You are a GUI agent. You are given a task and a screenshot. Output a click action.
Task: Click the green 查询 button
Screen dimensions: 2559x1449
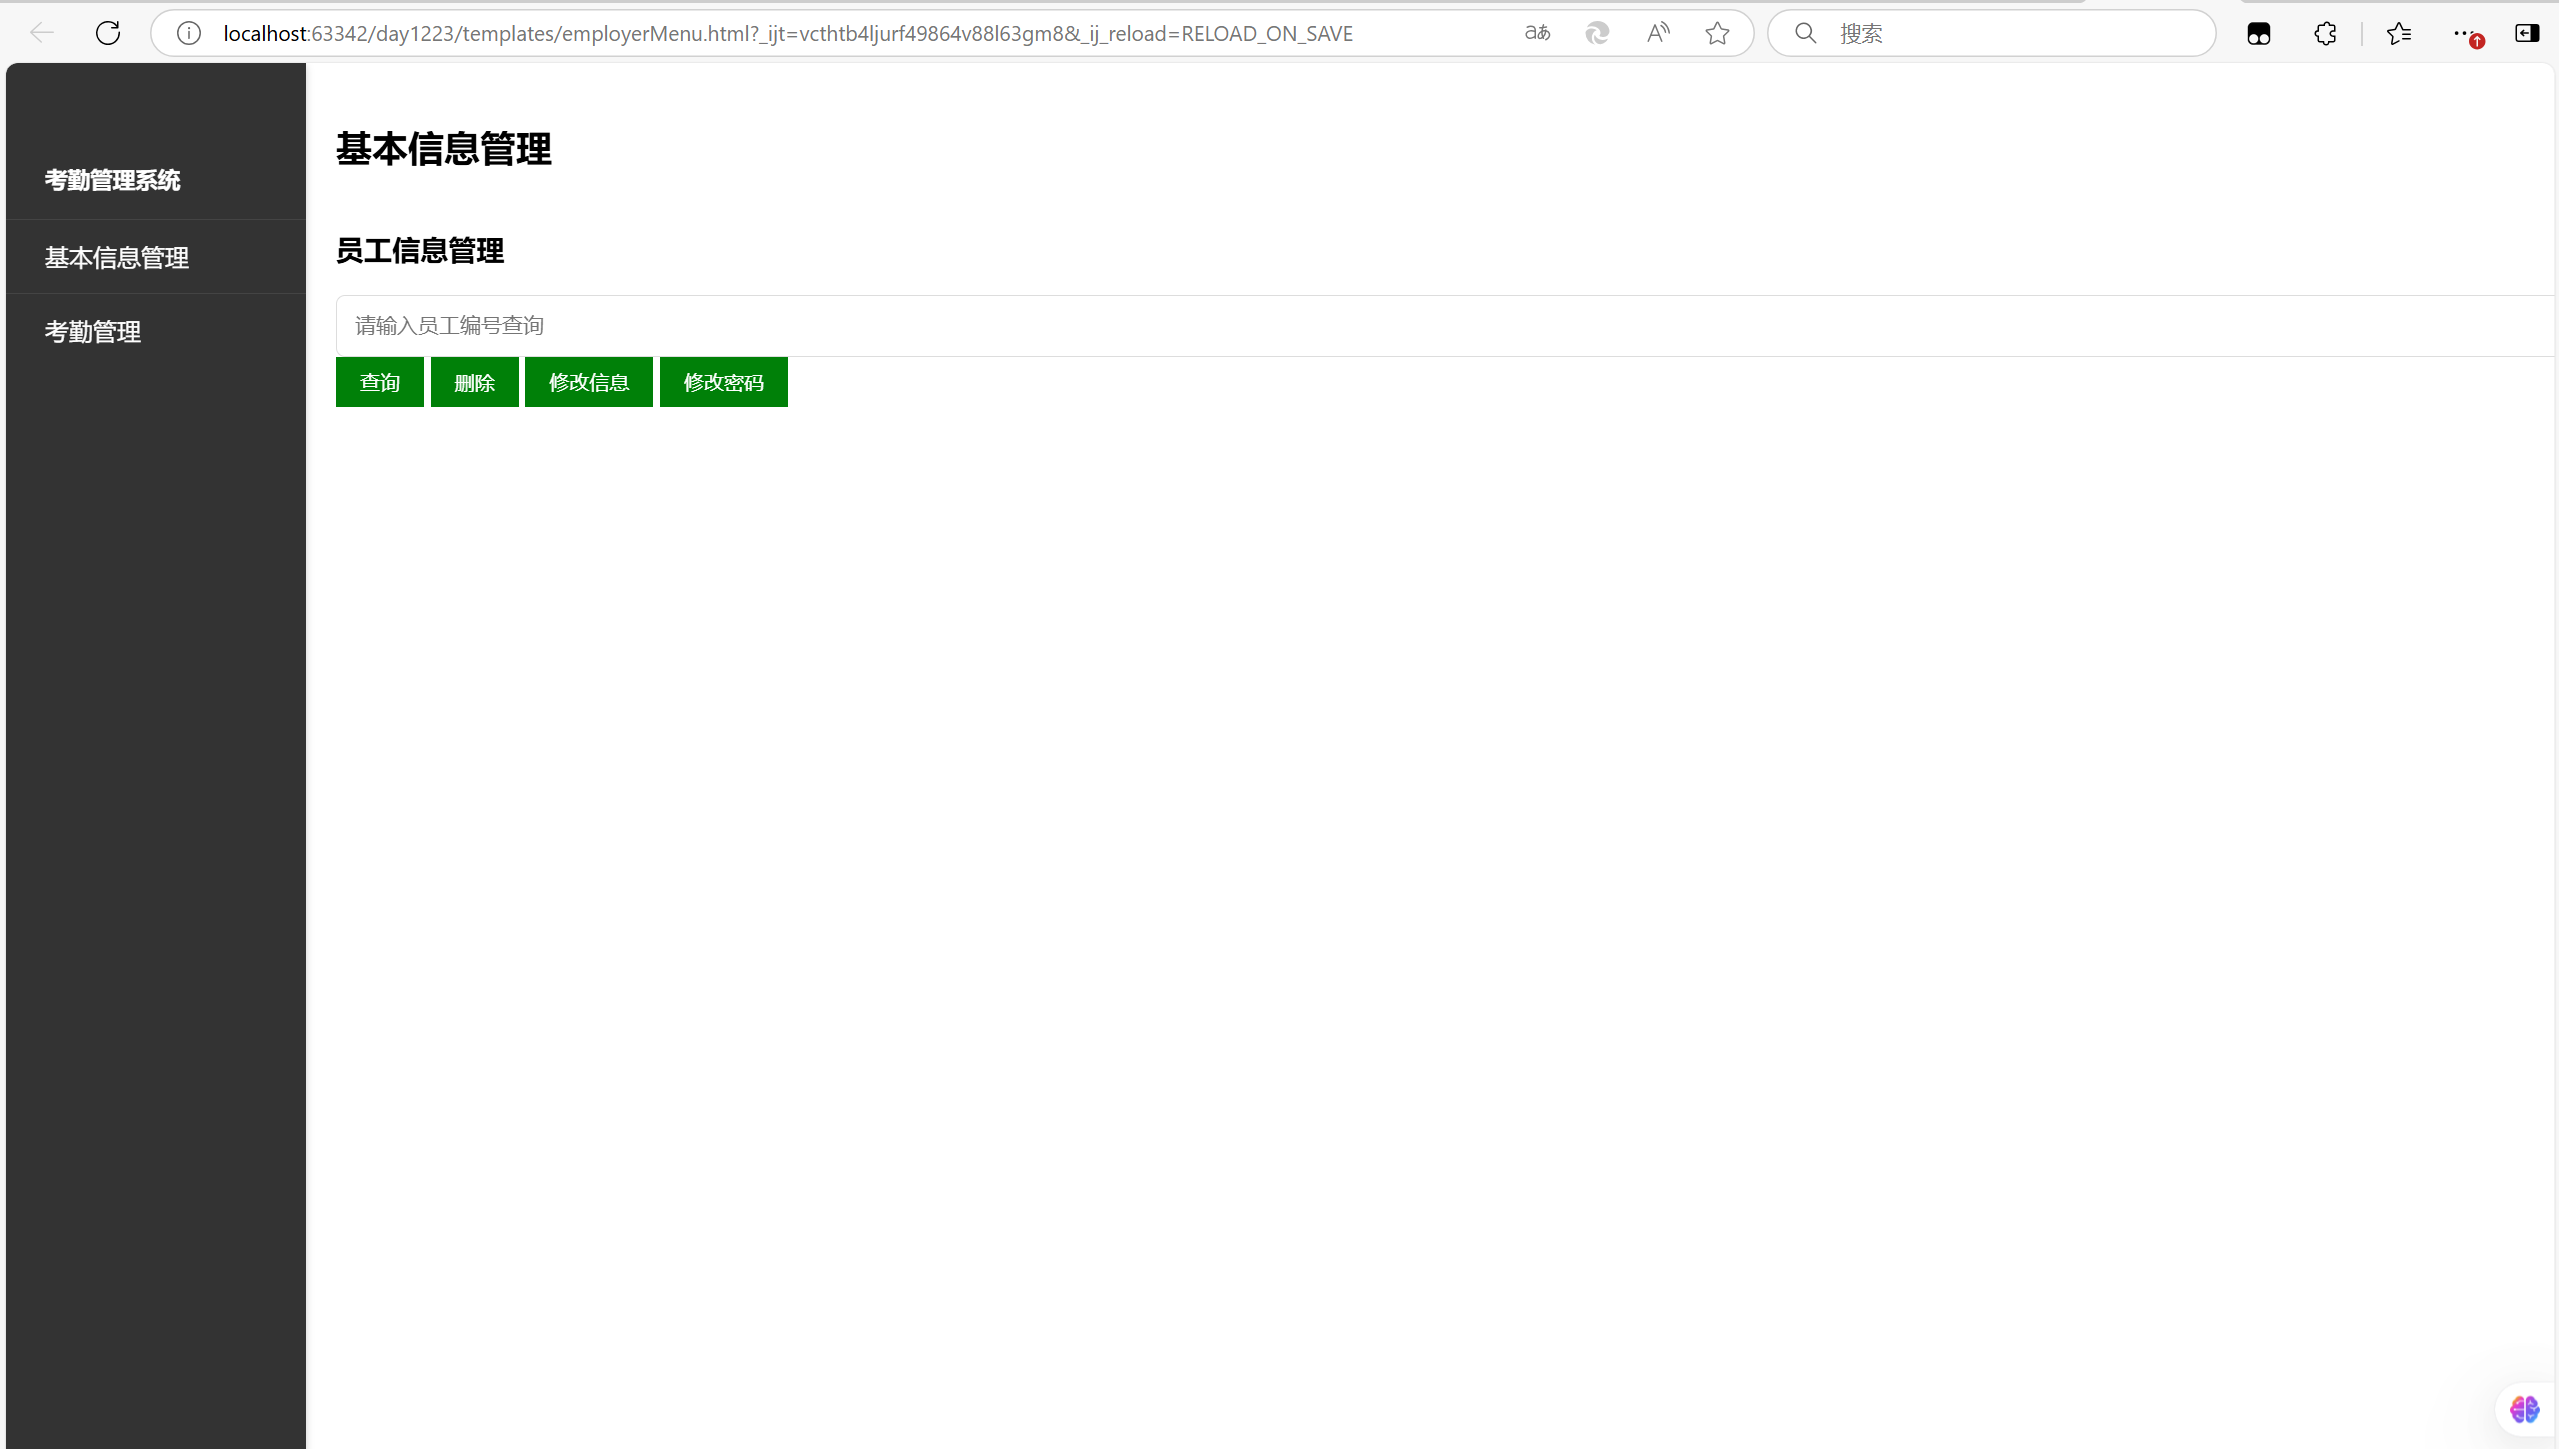[379, 382]
